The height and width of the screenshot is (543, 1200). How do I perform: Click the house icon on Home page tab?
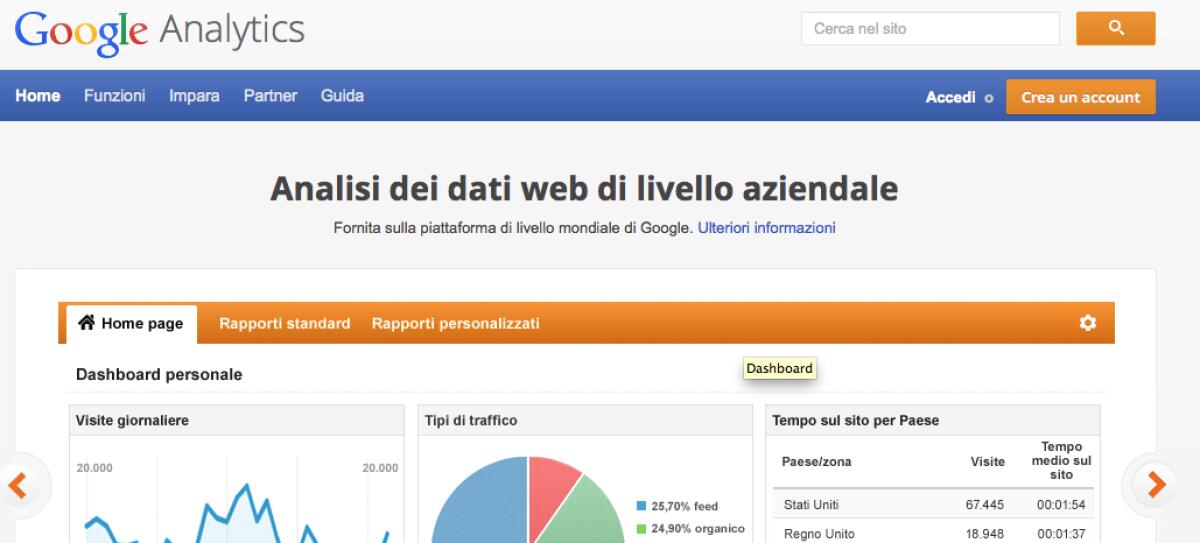(x=87, y=323)
